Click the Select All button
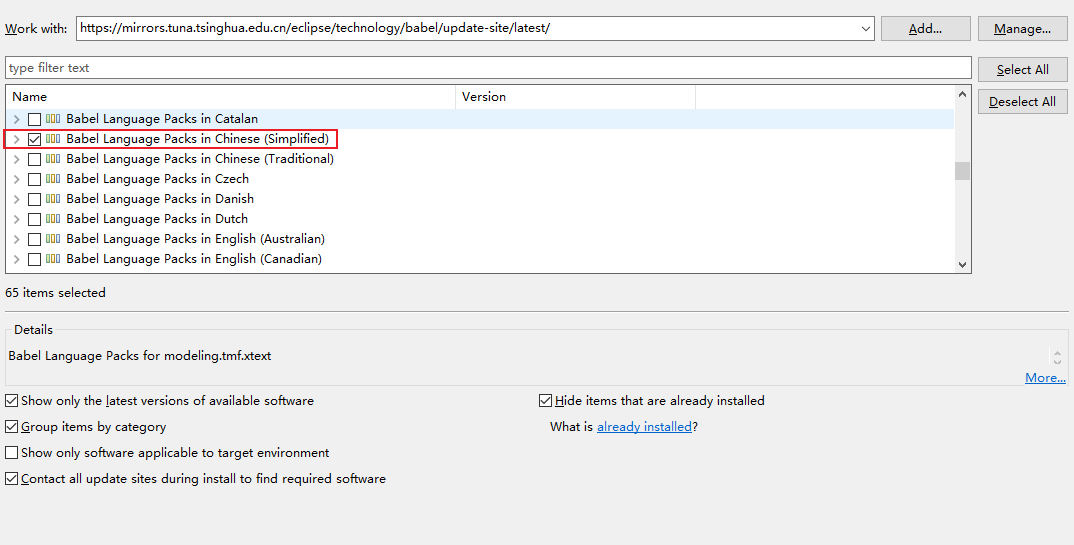 [1023, 69]
